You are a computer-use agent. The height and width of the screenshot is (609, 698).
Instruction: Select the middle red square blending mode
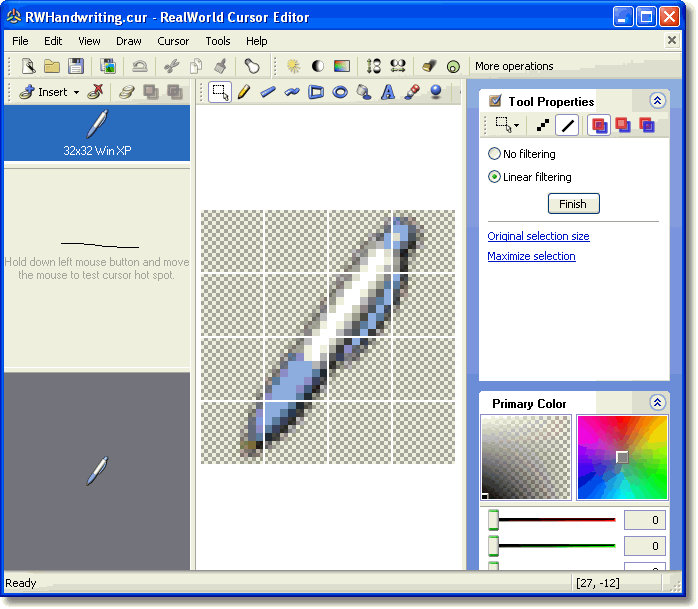[x=623, y=126]
